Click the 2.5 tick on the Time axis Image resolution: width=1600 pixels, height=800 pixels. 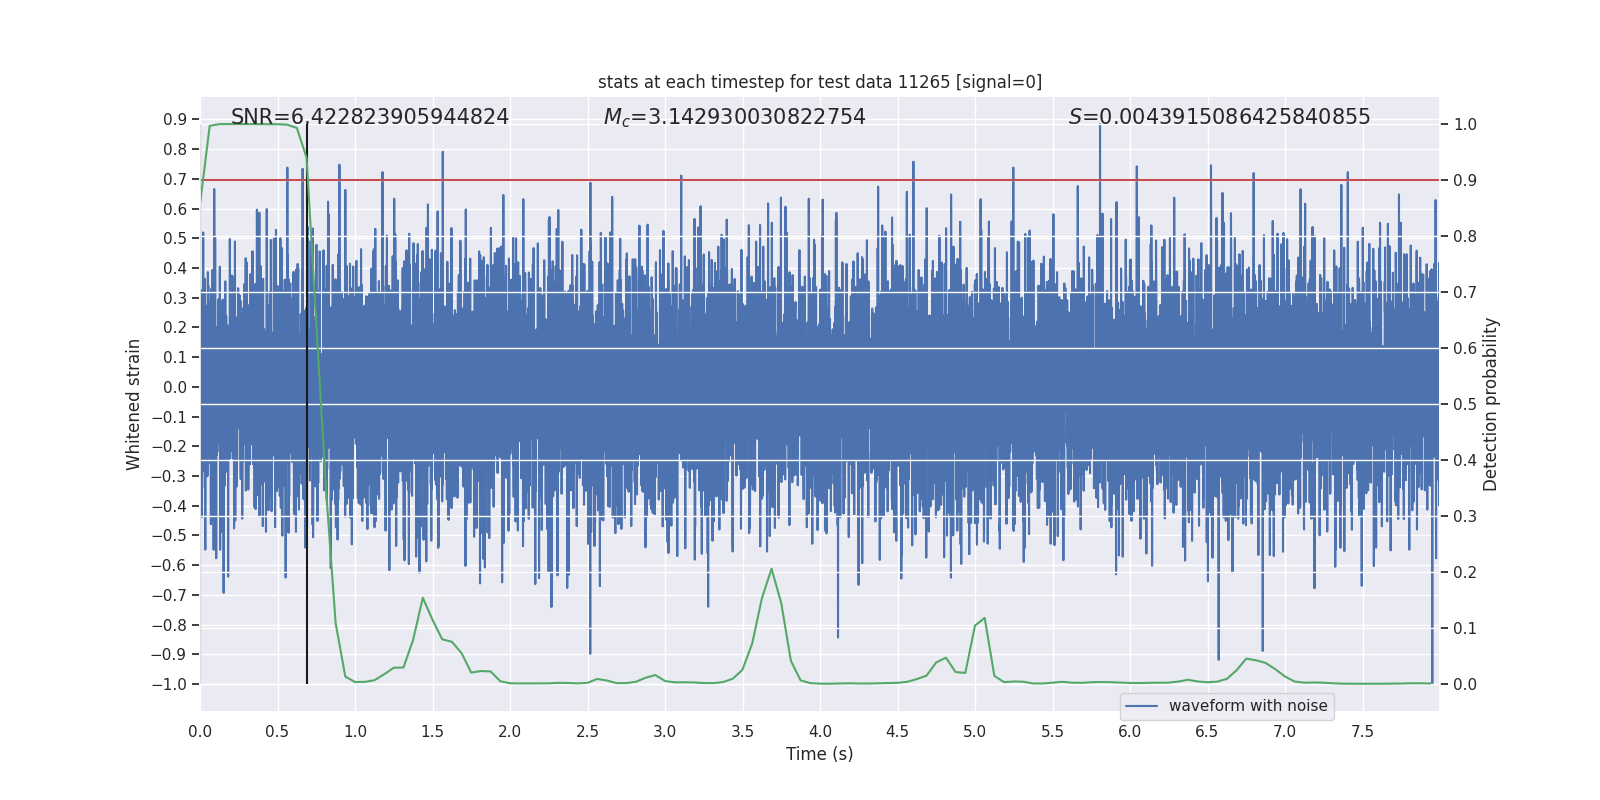pyautogui.click(x=587, y=732)
